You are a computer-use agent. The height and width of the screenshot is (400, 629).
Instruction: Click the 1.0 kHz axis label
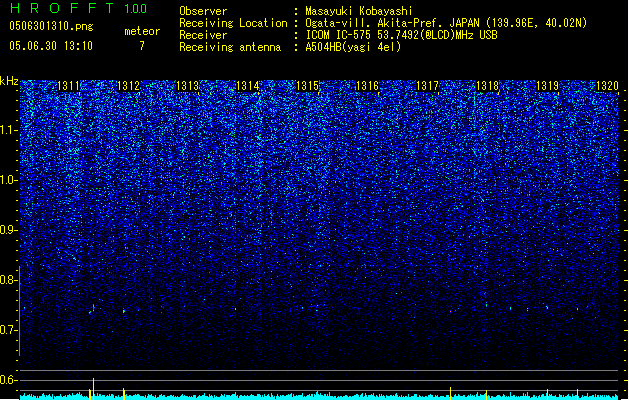pos(9,180)
